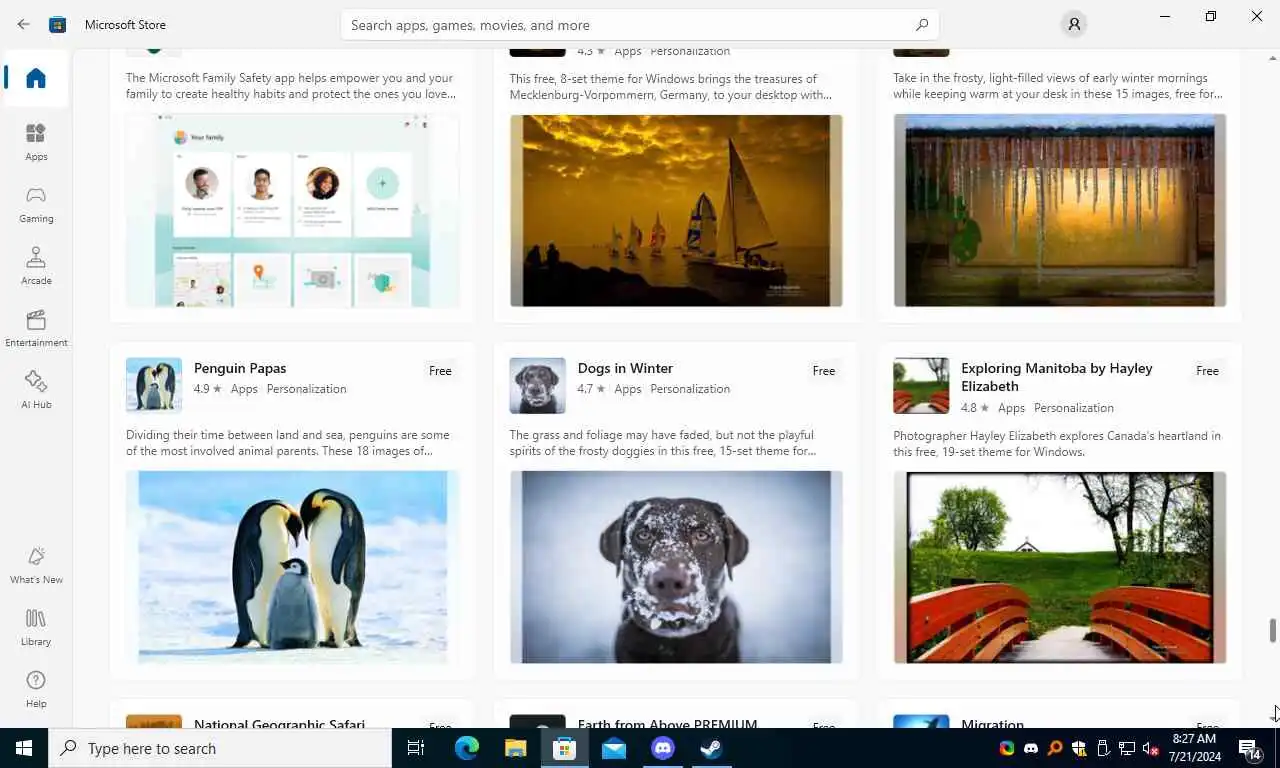This screenshot has width=1280, height=768.
Task: Click the search magnifier icon
Action: click(922, 25)
